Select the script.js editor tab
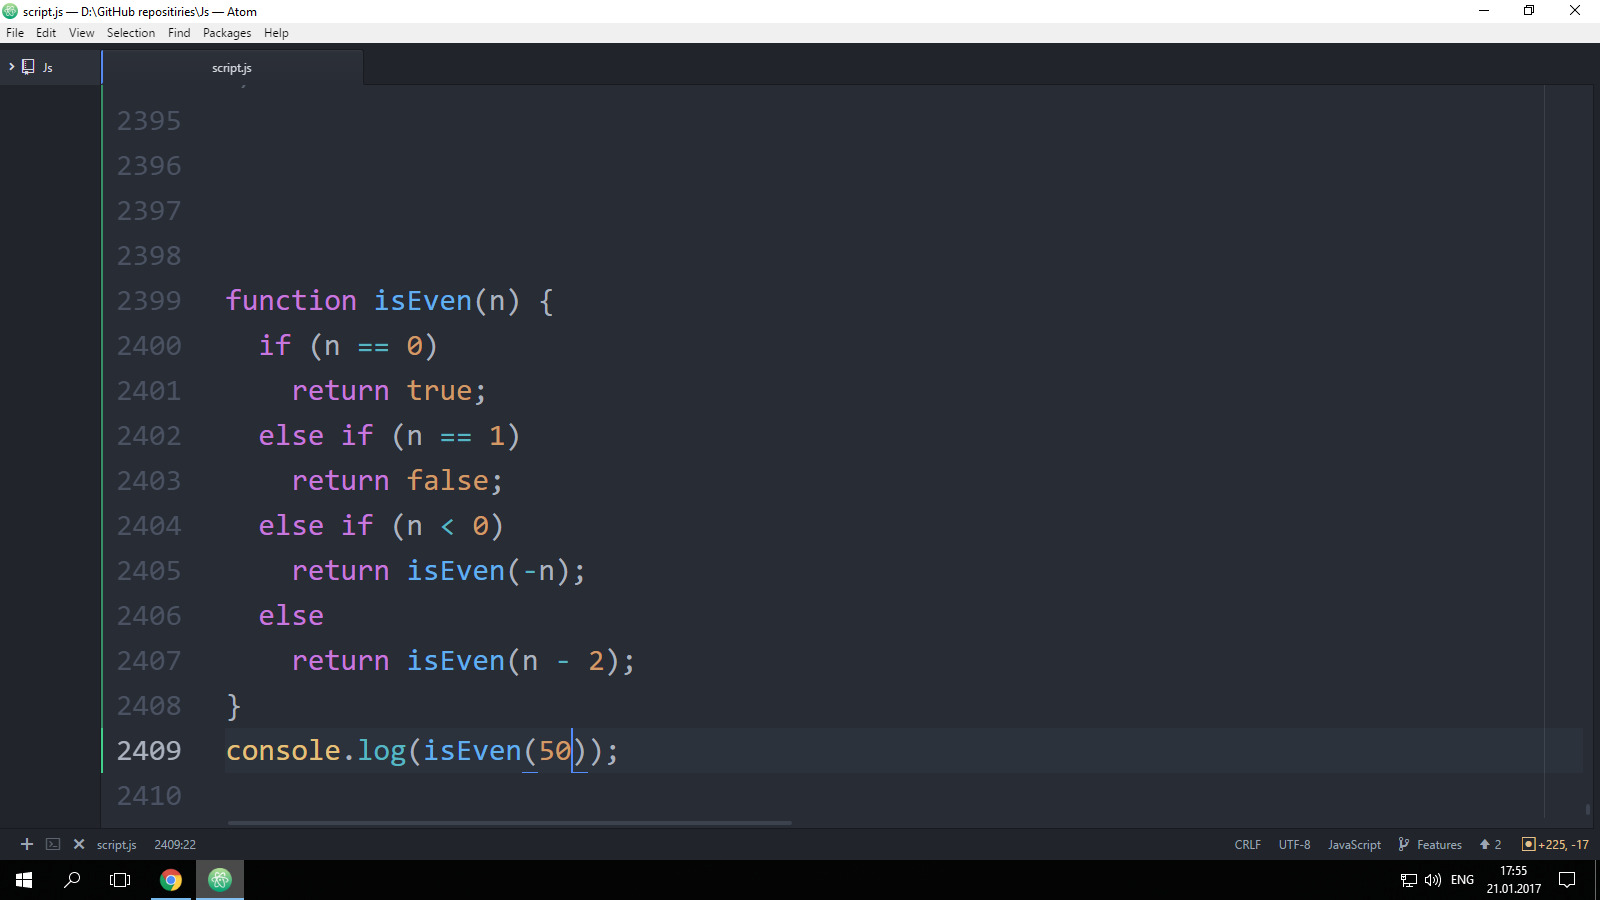 point(232,68)
